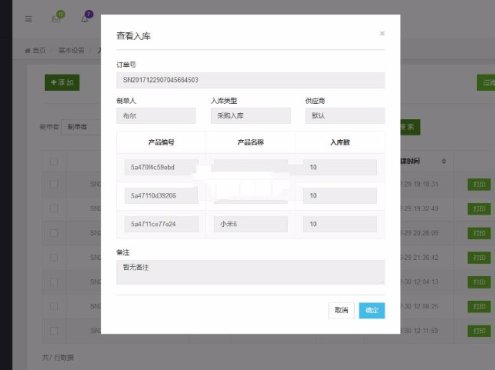This screenshot has width=495, height=370.
Task: Click the 产品名称 column header
Action: (250, 142)
